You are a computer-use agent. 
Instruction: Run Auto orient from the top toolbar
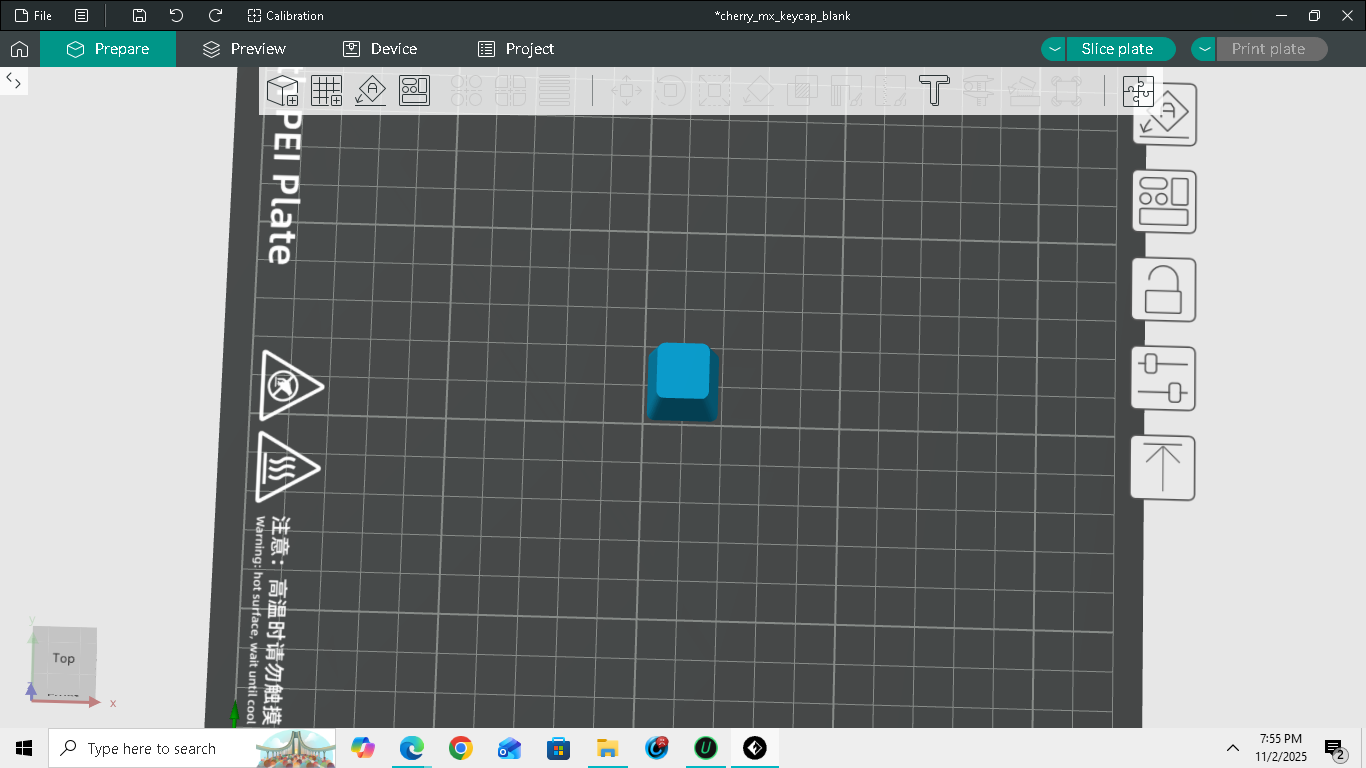click(371, 91)
